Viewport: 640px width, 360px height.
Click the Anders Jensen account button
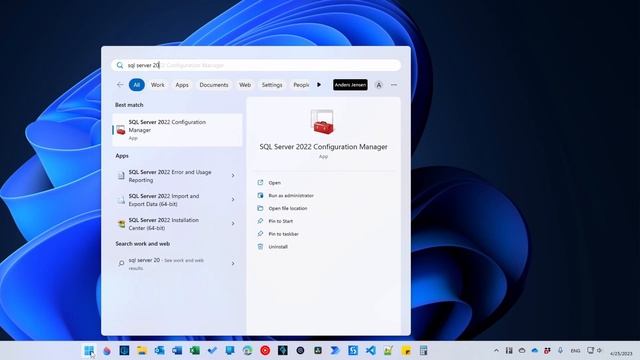tap(350, 85)
